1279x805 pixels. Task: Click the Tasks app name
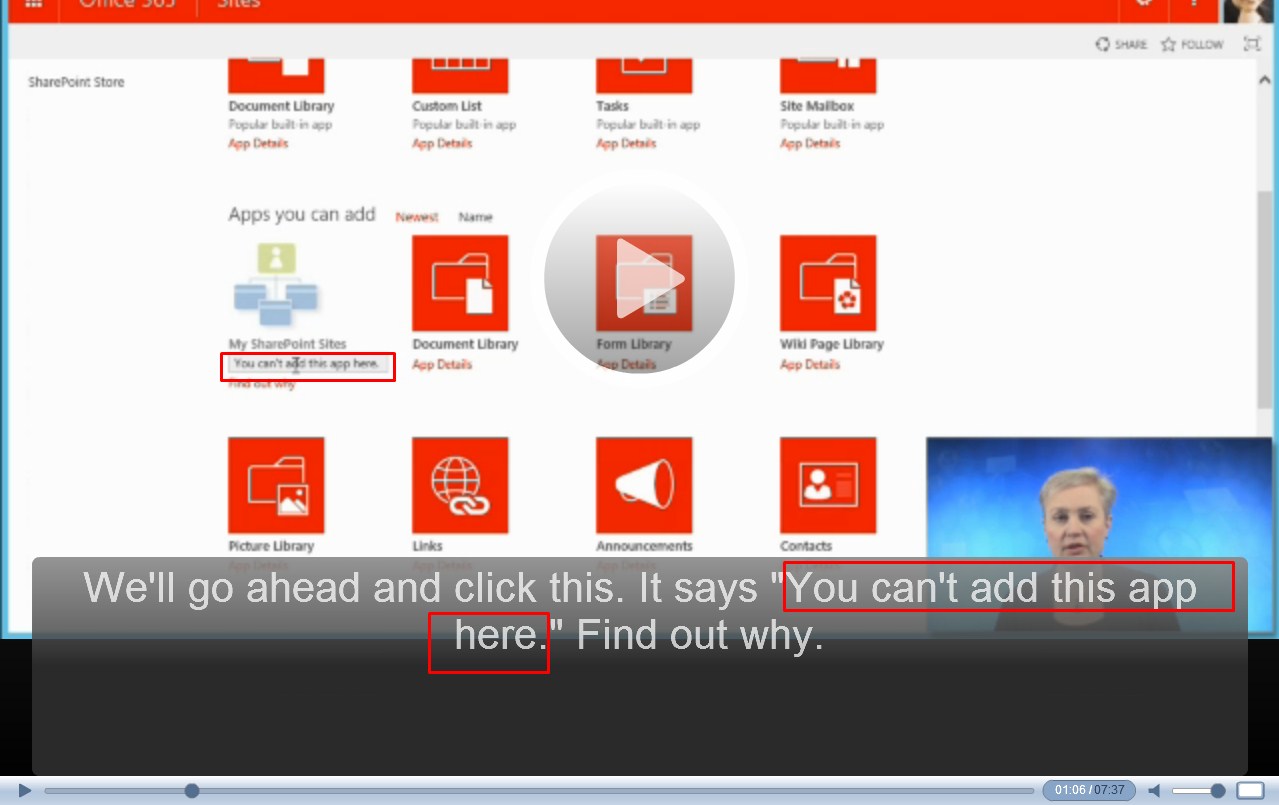coord(612,106)
